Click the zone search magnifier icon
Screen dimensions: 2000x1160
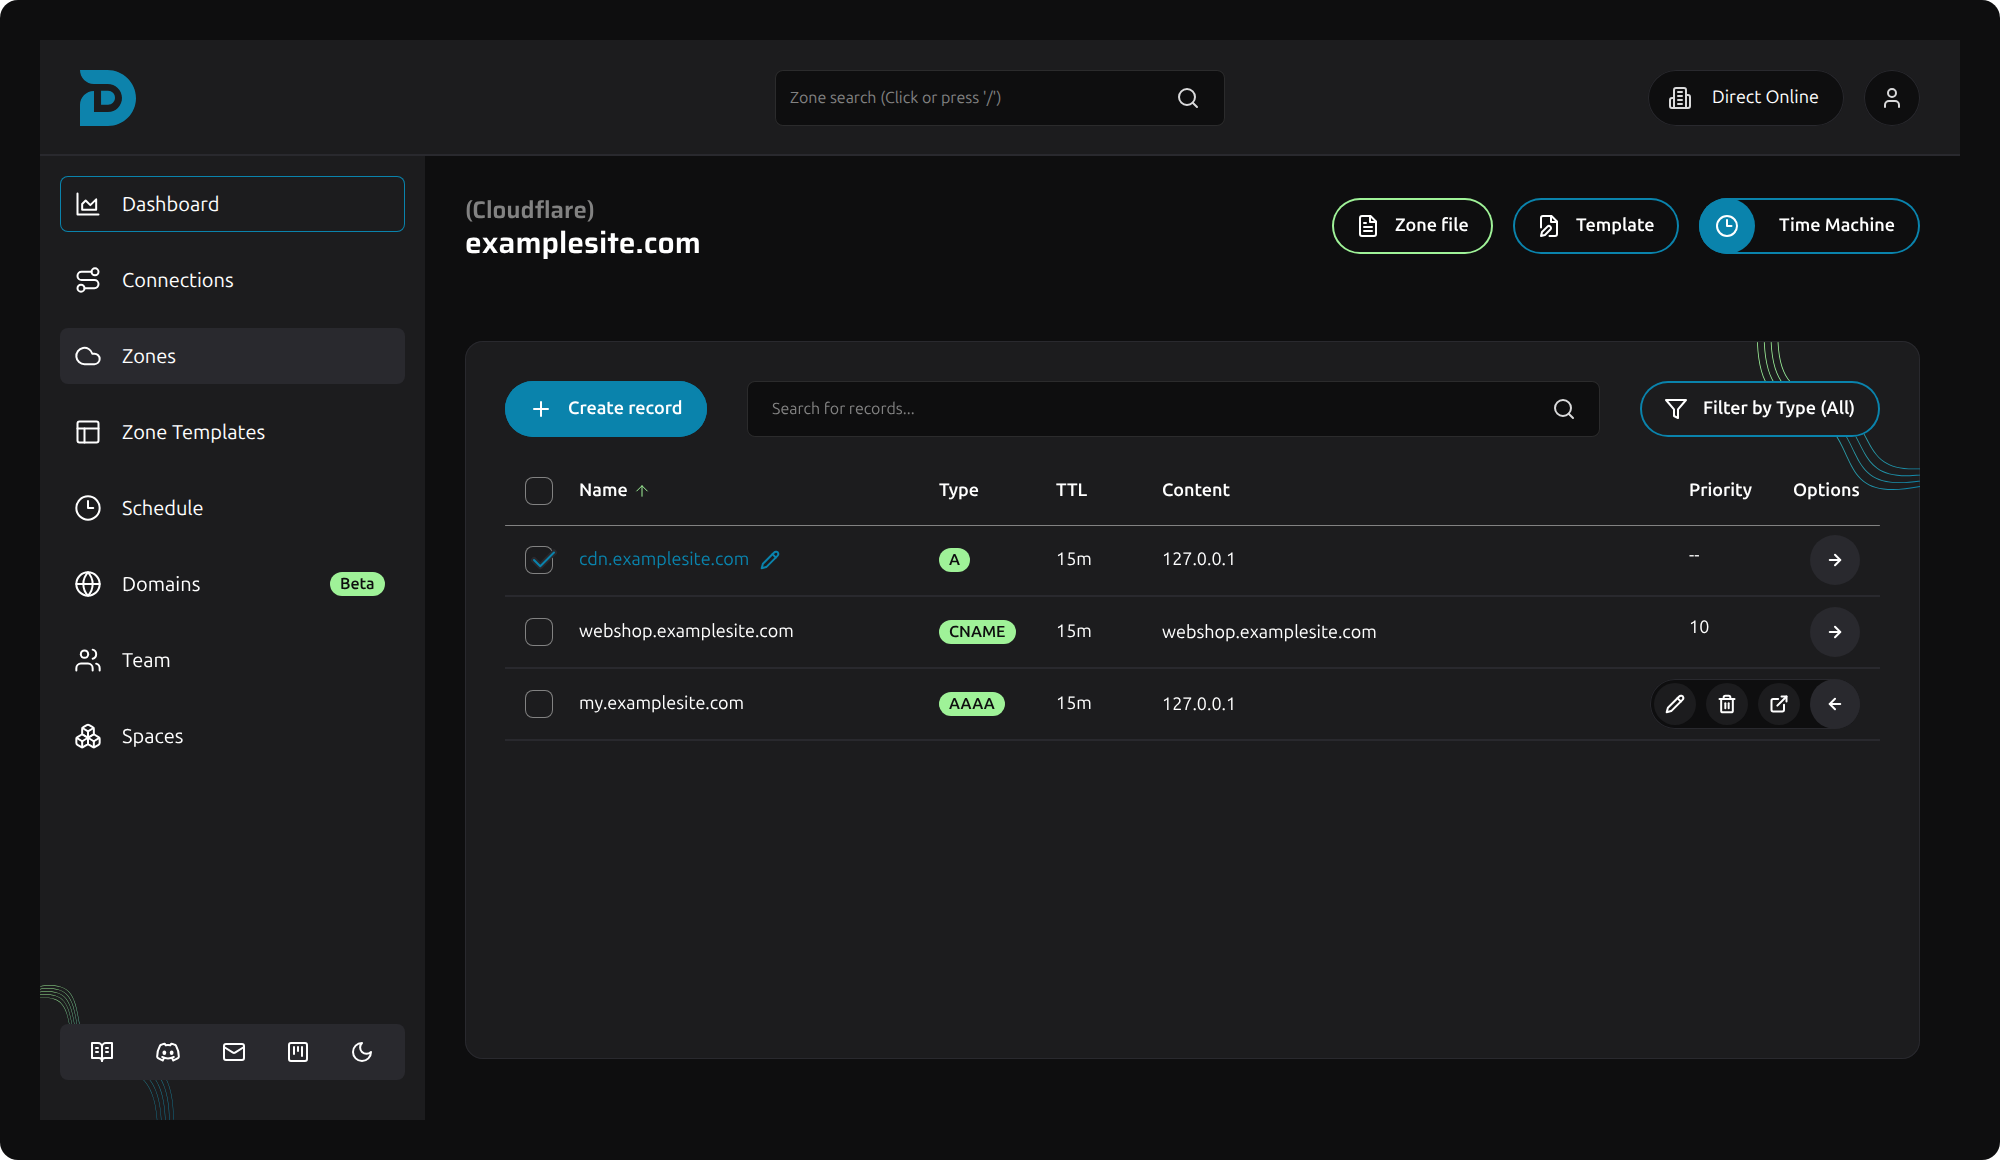pos(1188,98)
